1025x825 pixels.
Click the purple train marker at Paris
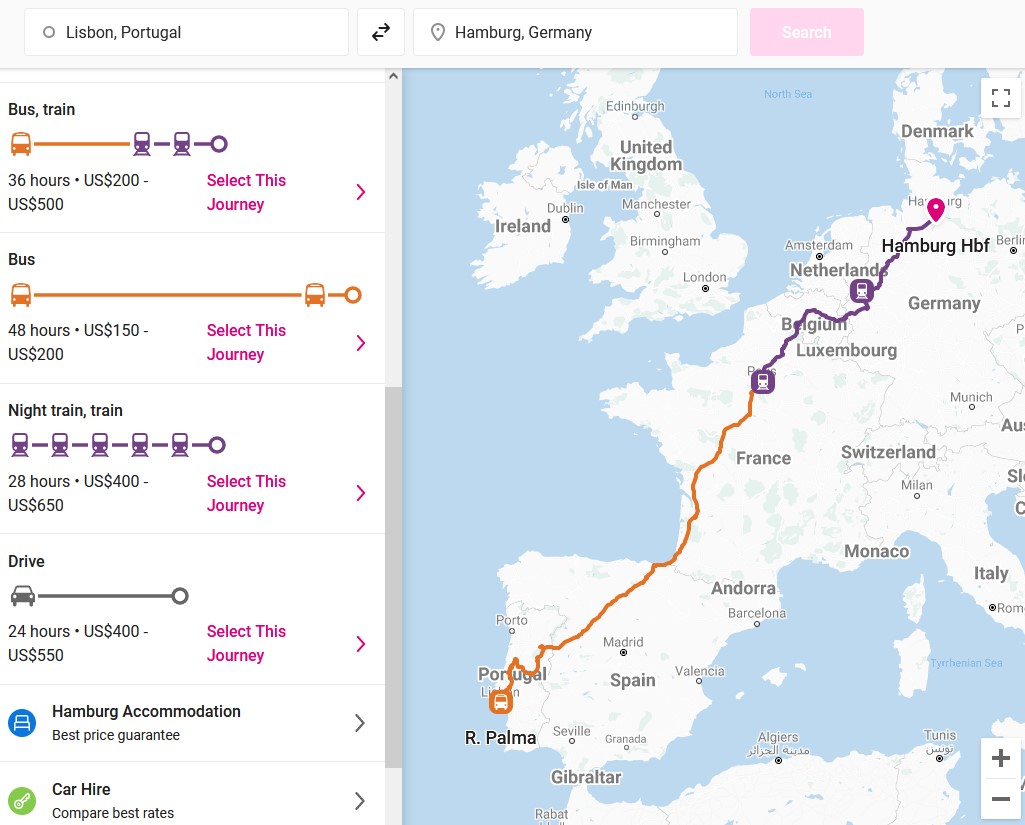click(762, 381)
